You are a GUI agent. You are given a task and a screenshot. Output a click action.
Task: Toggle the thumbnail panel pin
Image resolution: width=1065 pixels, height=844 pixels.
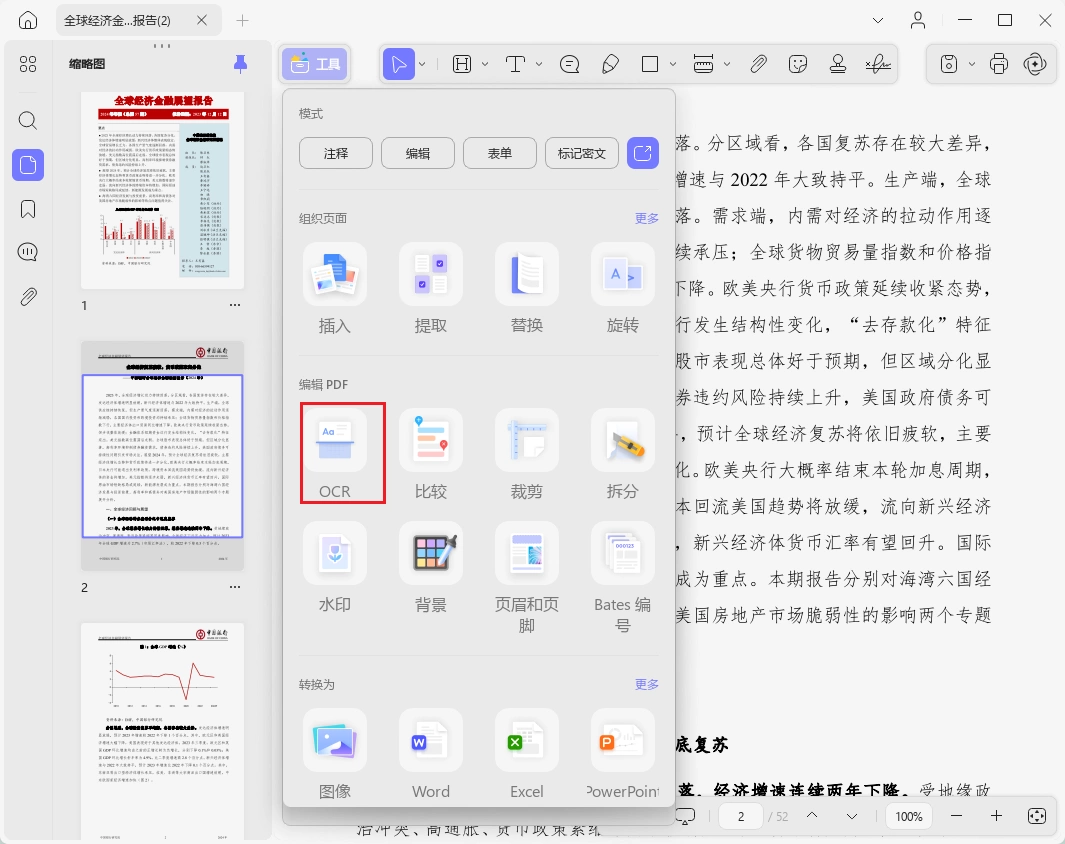tap(240, 64)
